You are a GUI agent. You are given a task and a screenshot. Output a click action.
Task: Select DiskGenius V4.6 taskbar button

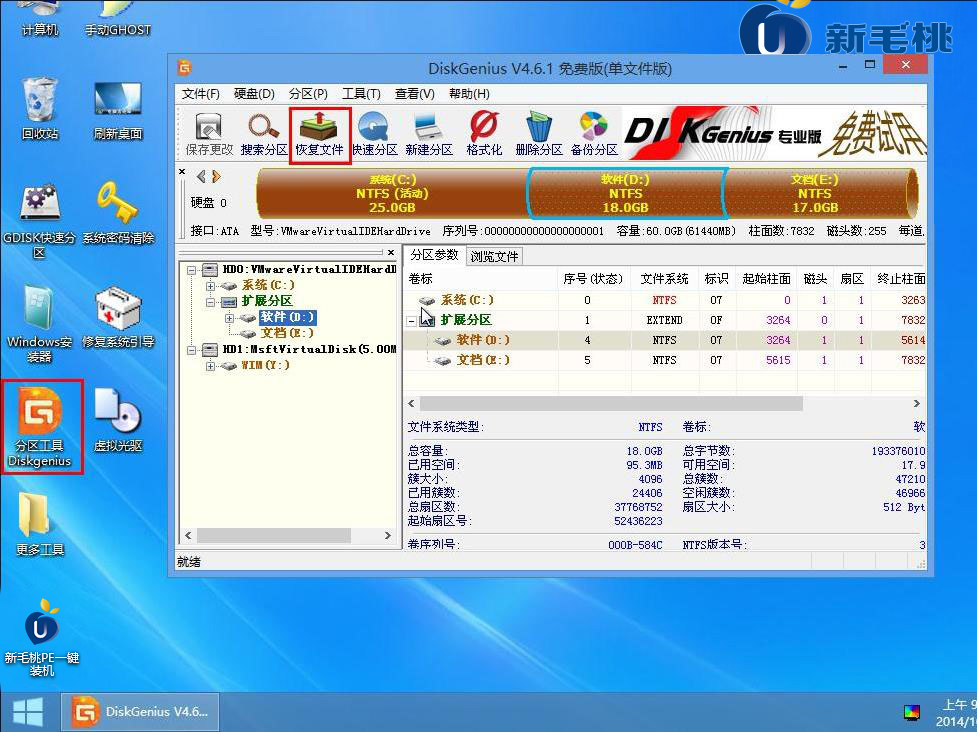coord(140,711)
